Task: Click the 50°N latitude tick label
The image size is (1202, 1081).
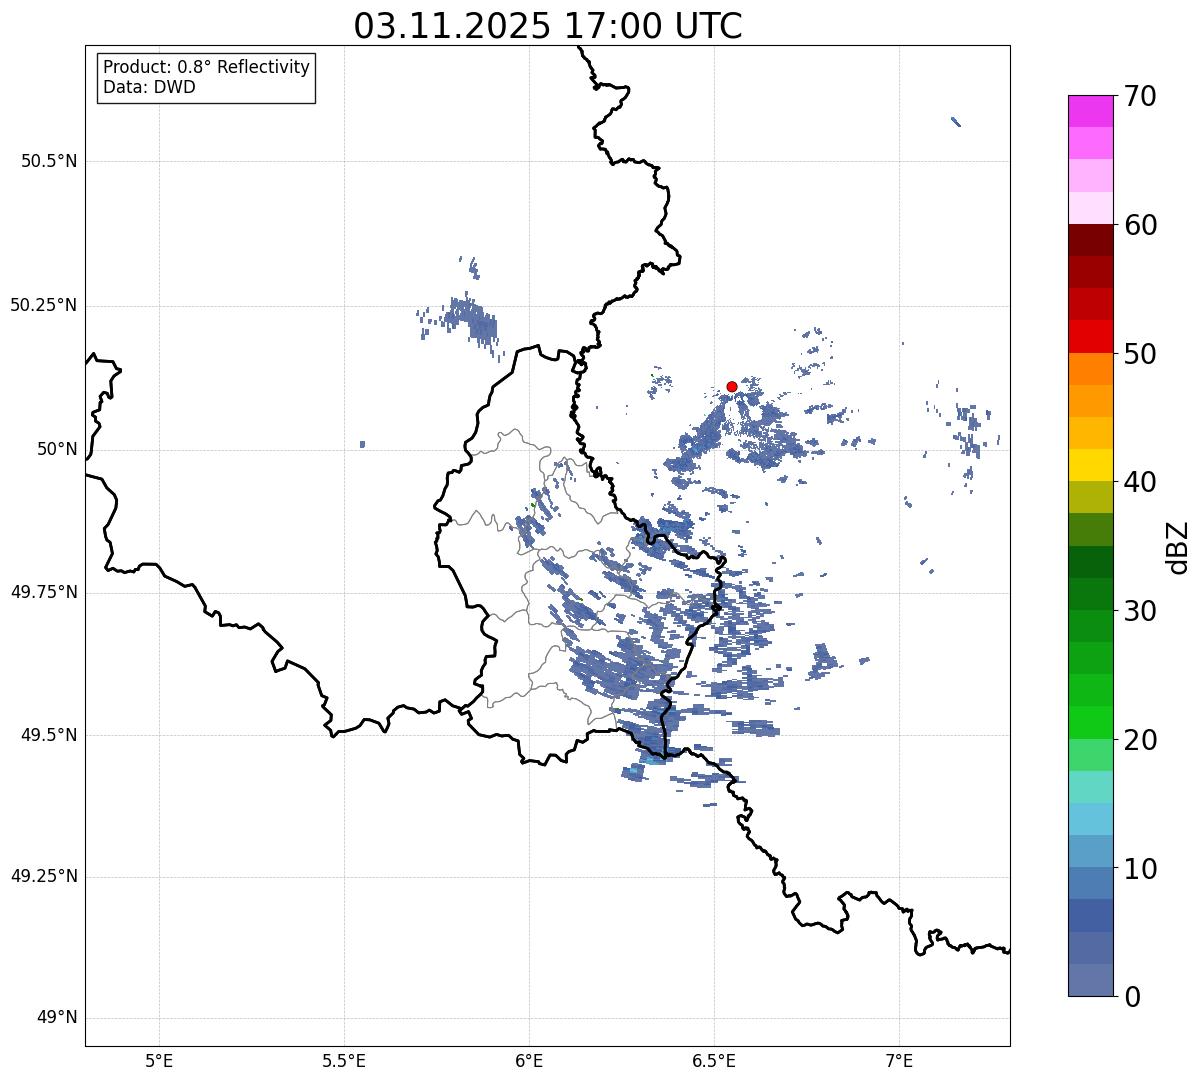Action: pyautogui.click(x=55, y=449)
